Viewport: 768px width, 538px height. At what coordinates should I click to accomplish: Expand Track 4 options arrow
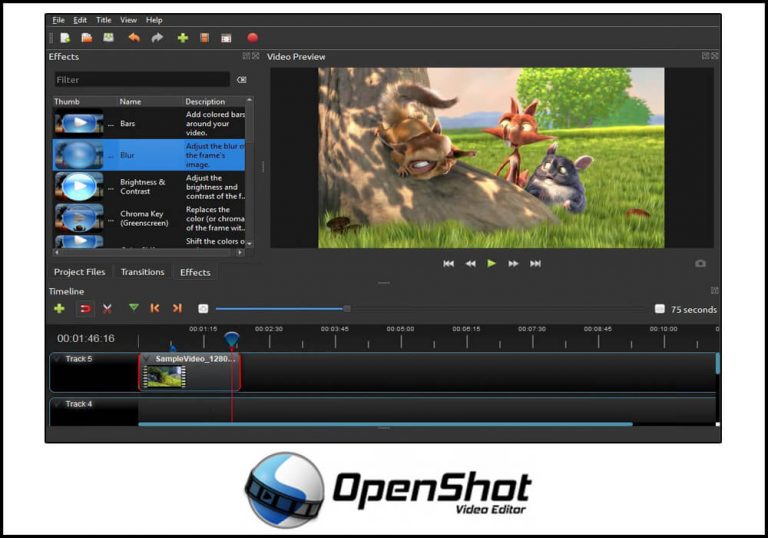(x=57, y=404)
